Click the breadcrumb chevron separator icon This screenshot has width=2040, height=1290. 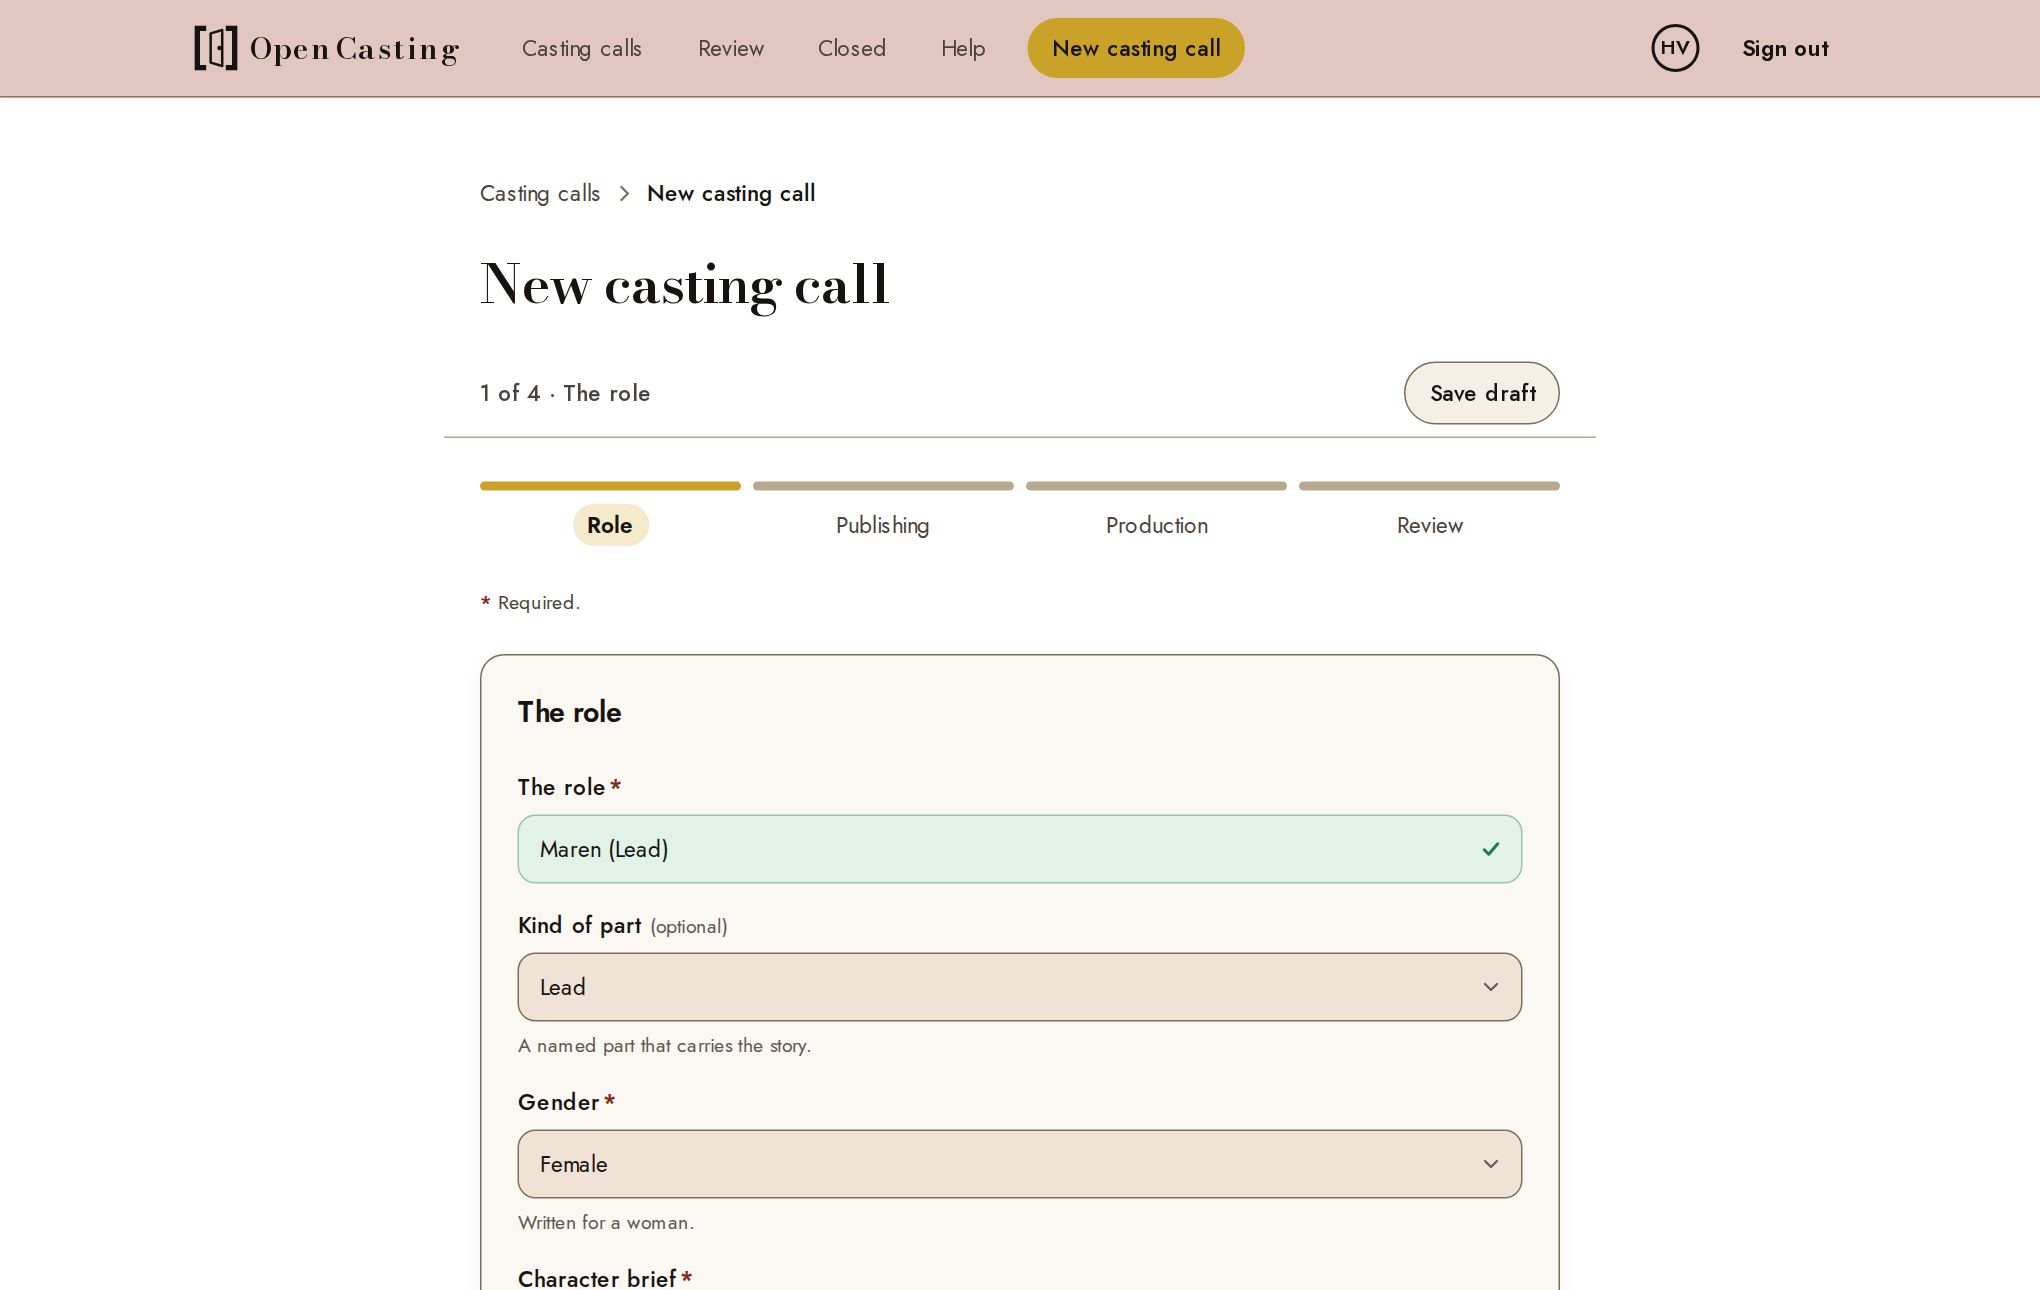click(x=624, y=194)
